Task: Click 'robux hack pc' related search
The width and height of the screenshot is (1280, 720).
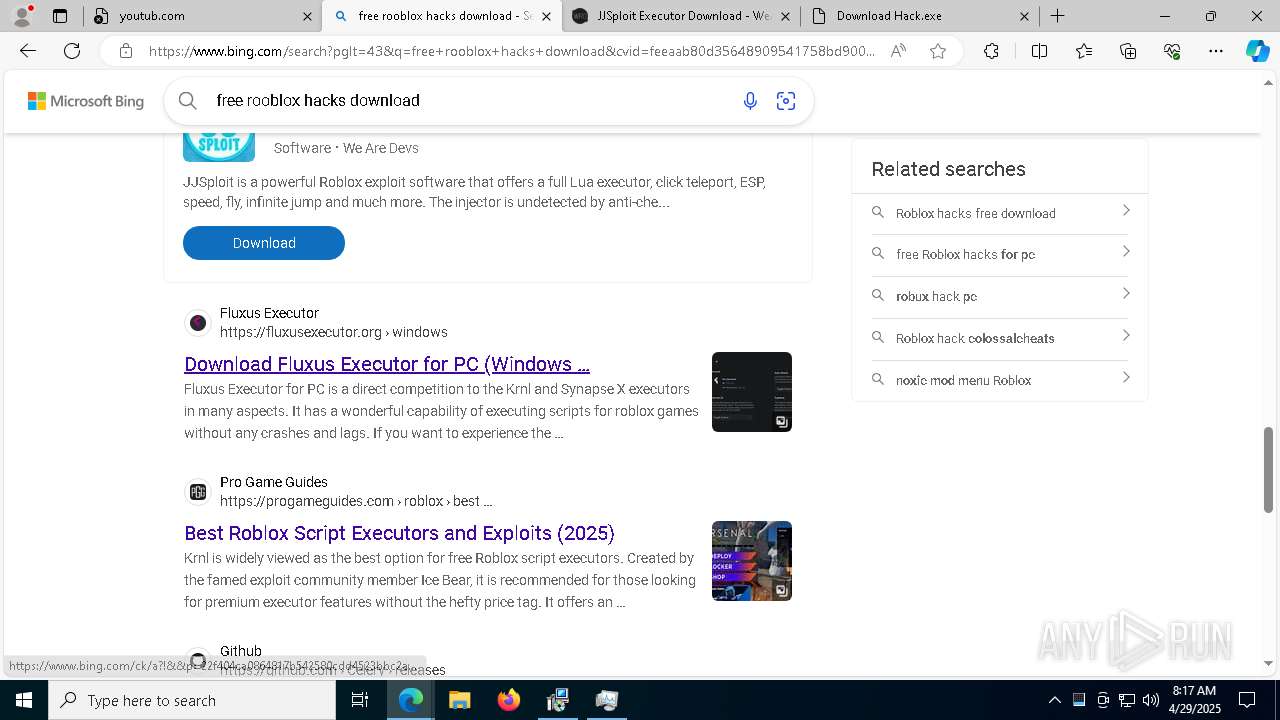Action: [x=937, y=296]
